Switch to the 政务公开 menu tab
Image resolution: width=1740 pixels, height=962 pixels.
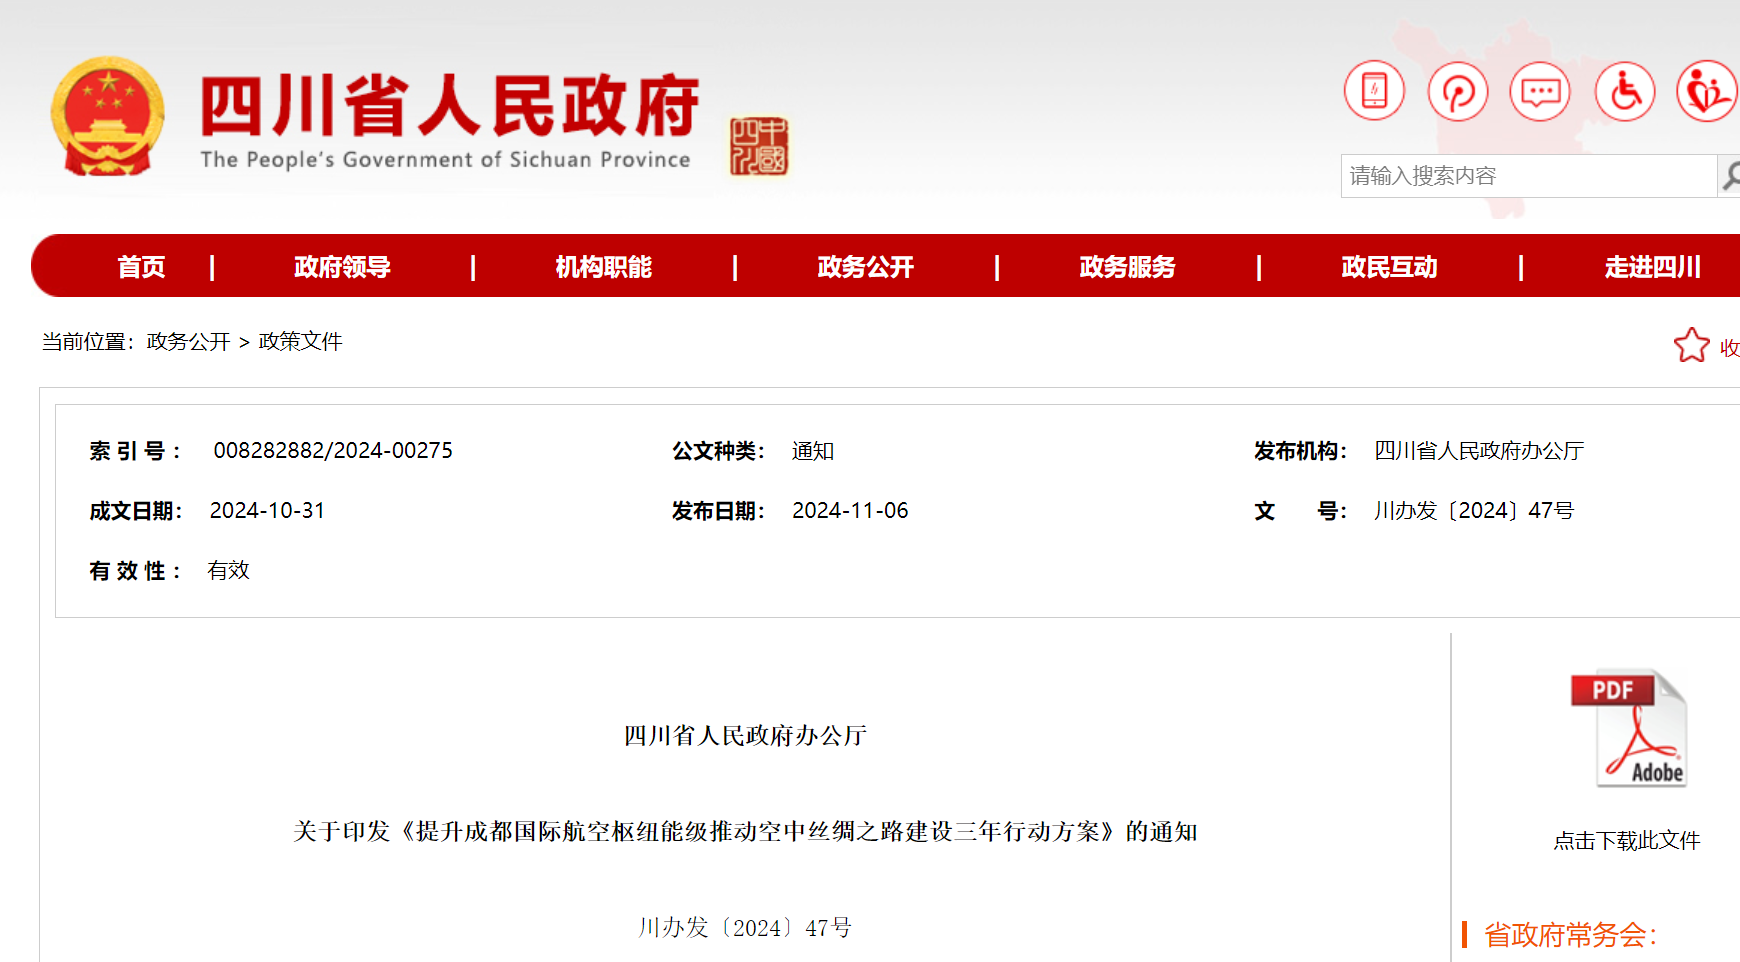pyautogui.click(x=866, y=266)
